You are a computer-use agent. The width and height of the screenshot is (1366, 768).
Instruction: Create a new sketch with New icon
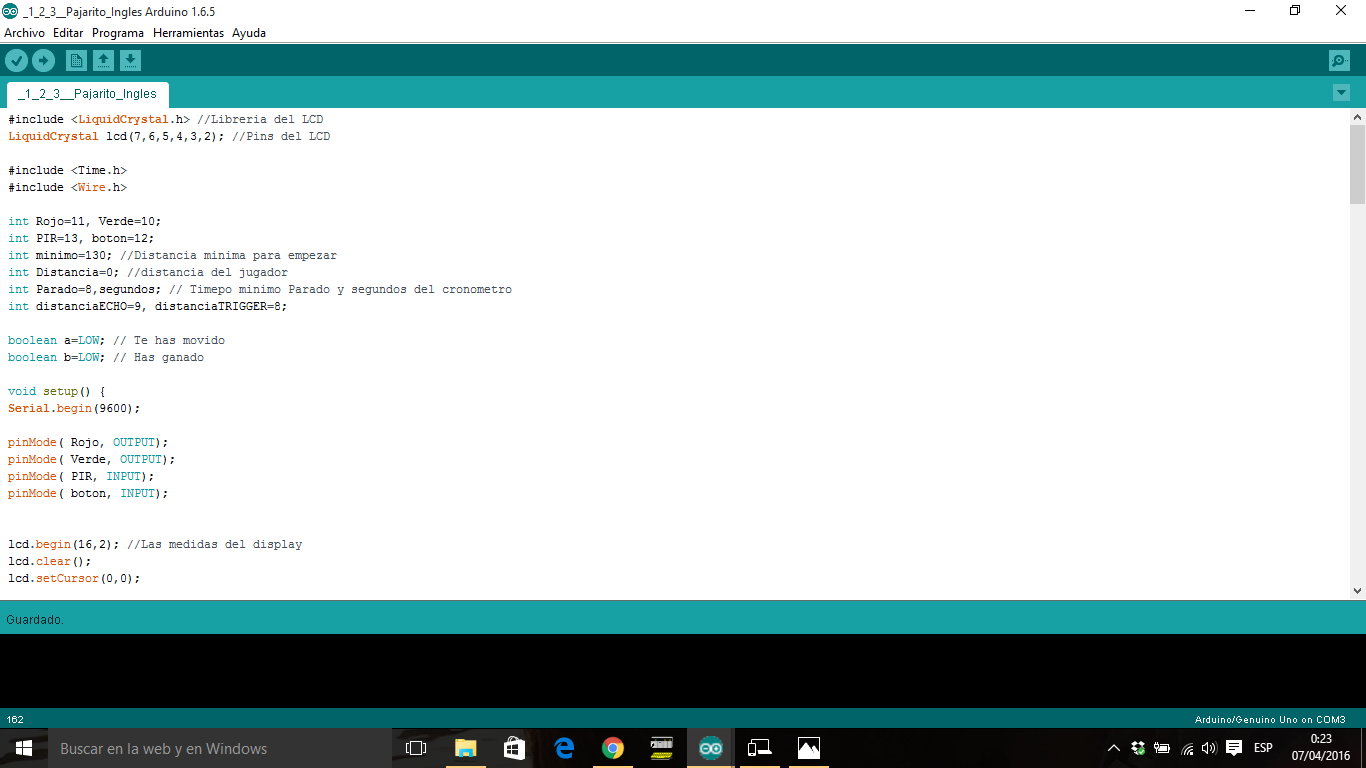[x=76, y=61]
